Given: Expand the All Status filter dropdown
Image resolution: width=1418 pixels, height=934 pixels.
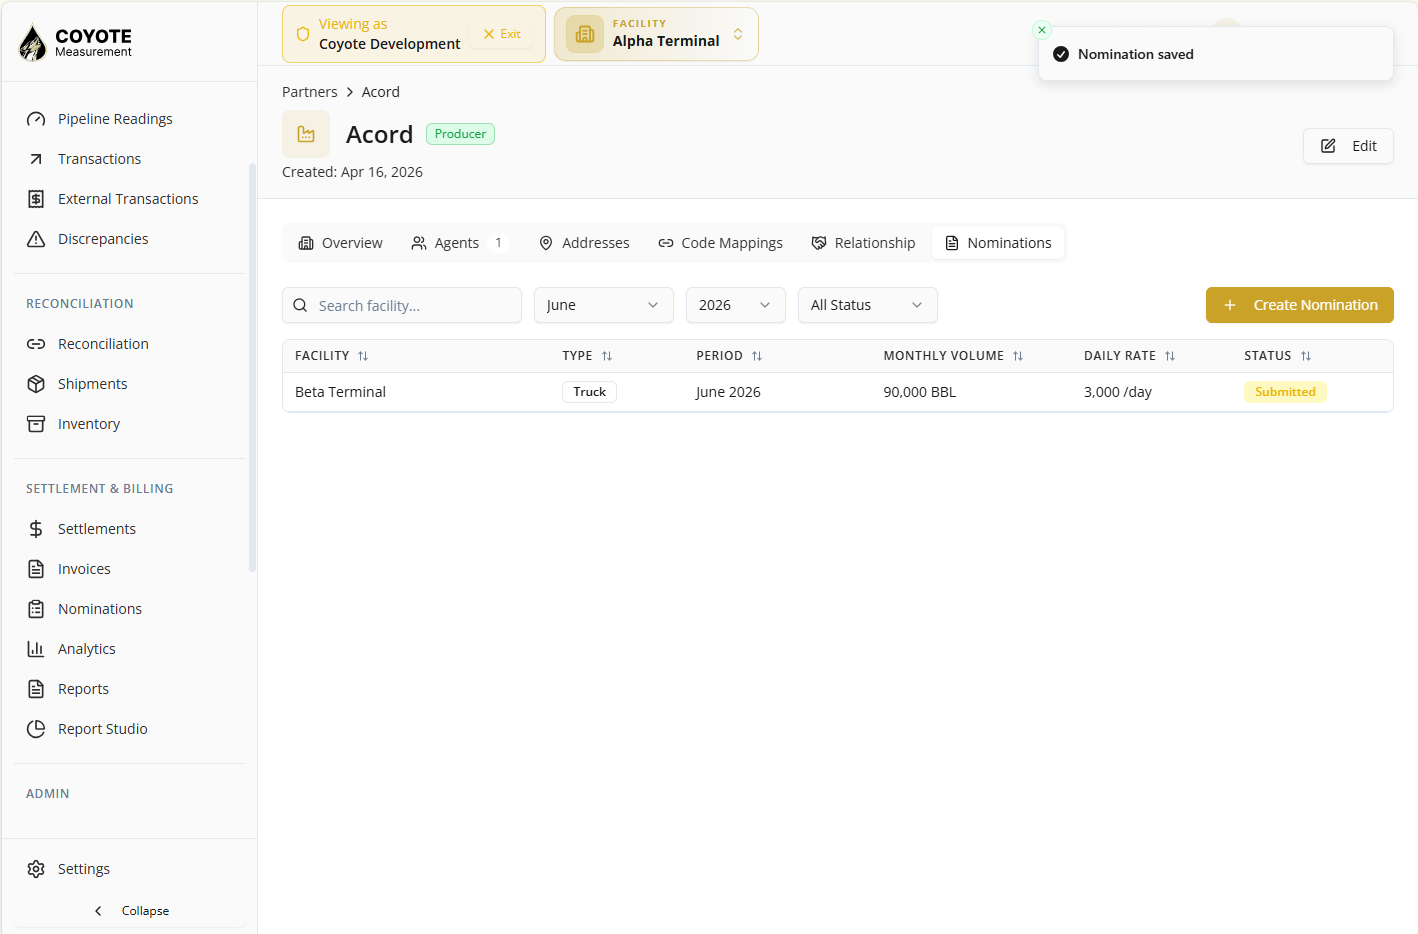Looking at the screenshot, I should pos(868,305).
